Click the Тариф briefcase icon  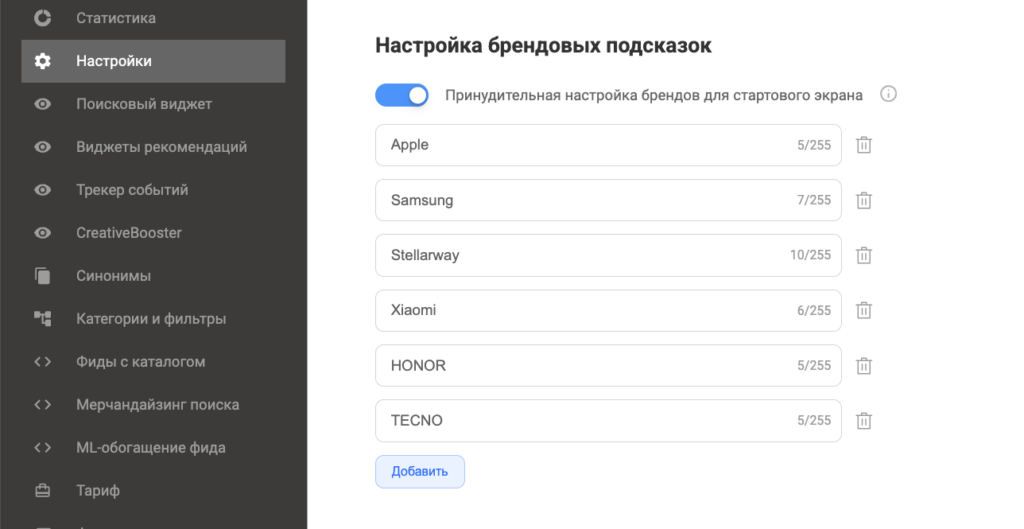pyautogui.click(x=42, y=490)
